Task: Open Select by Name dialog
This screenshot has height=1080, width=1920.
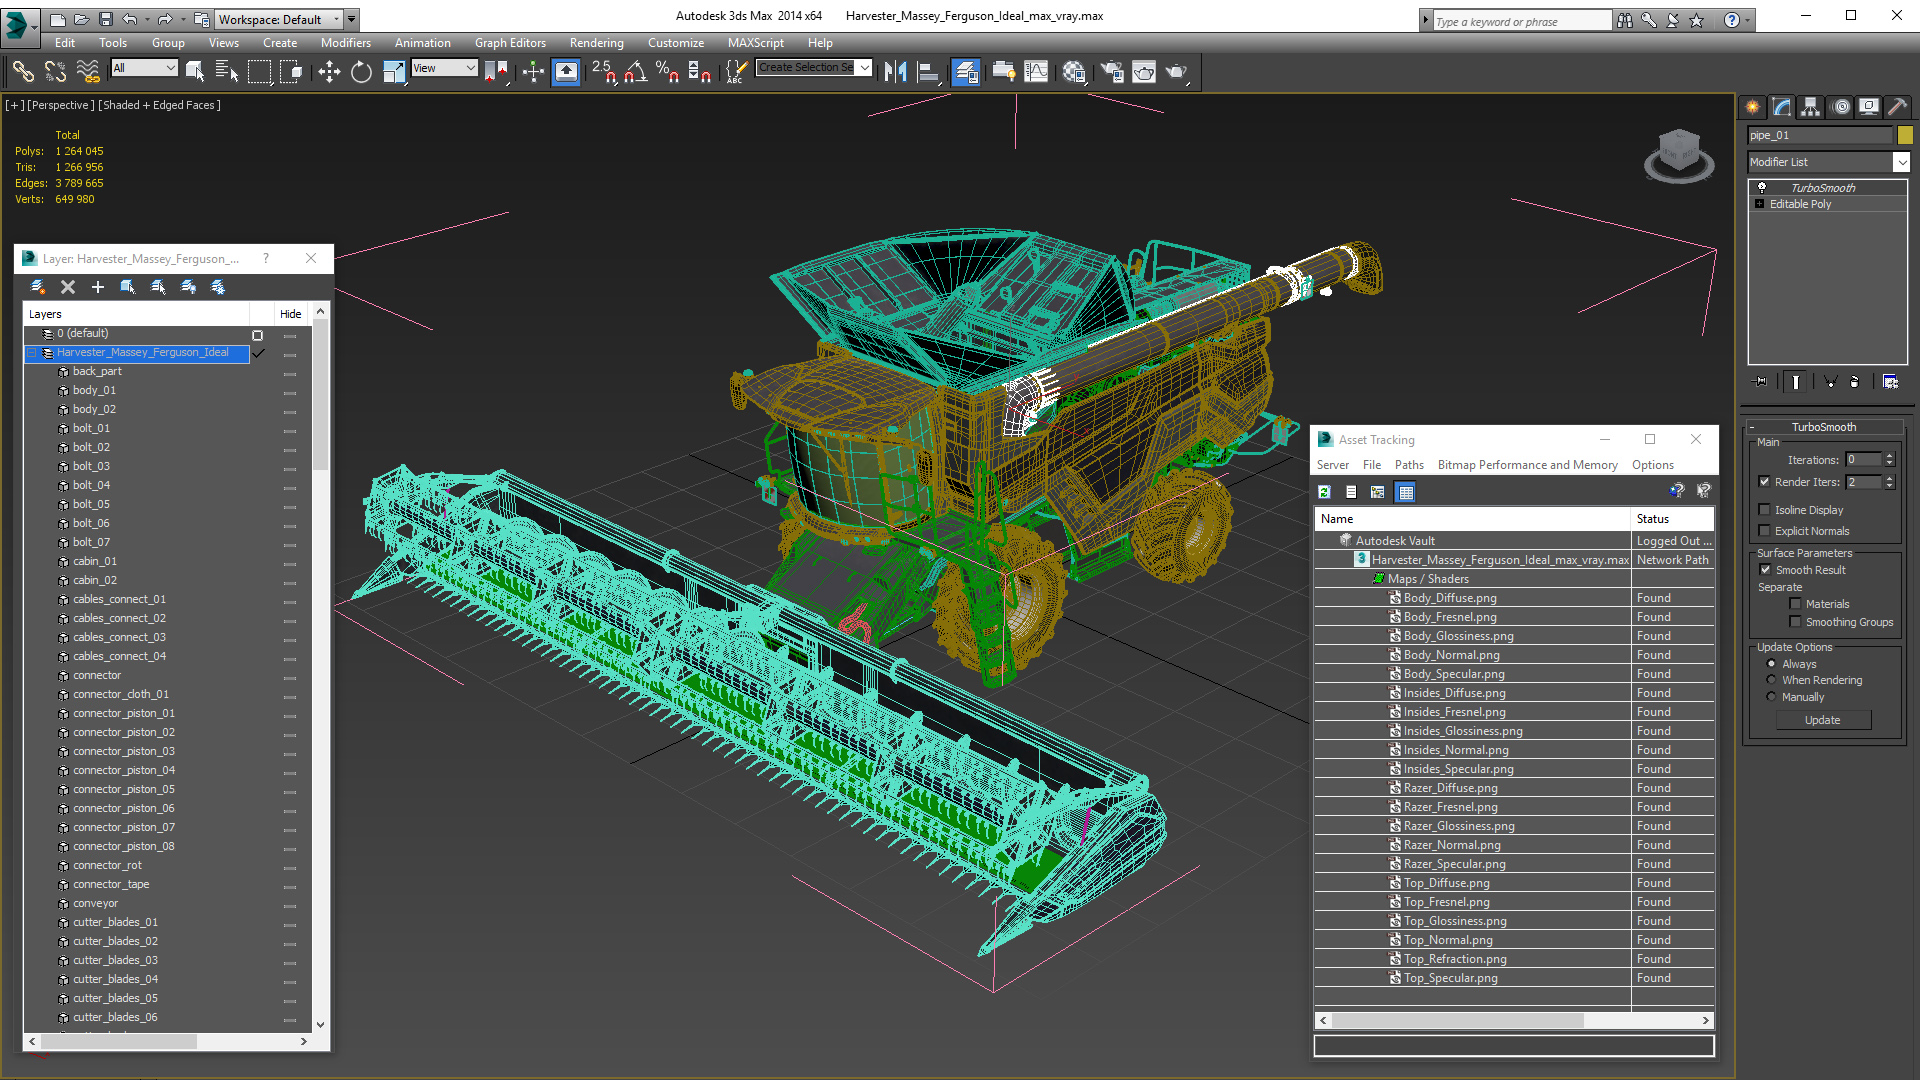Action: [227, 71]
